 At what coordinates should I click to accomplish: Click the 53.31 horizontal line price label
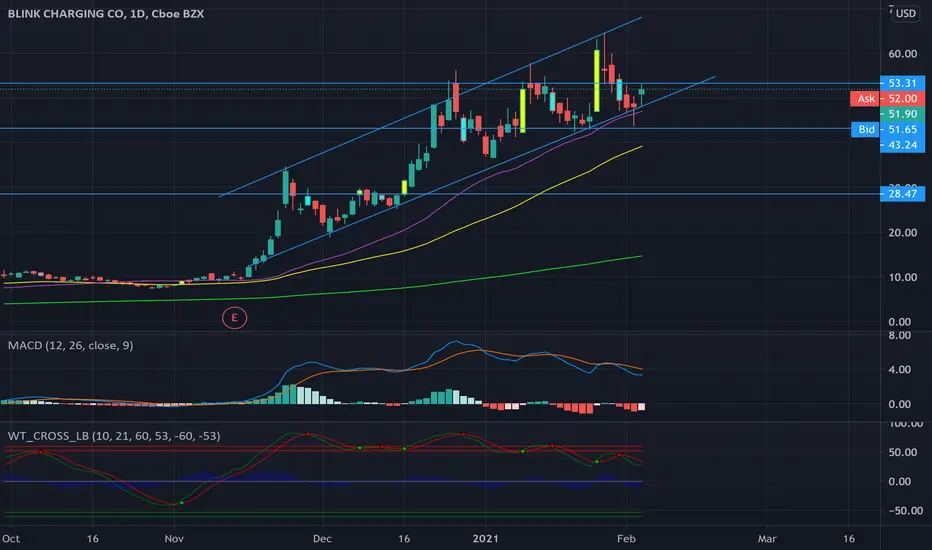[x=902, y=83]
